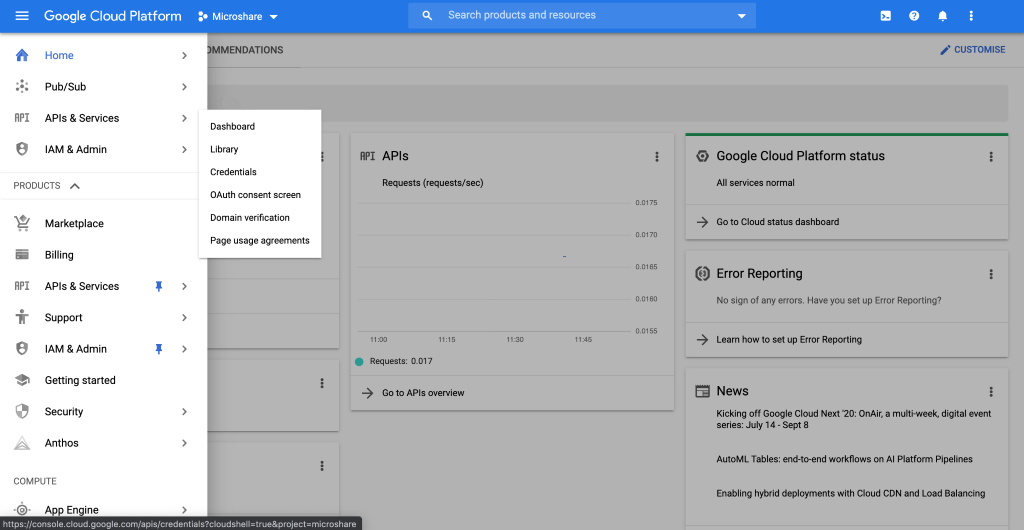
Task: Open the notifications bell
Action: [942, 16]
